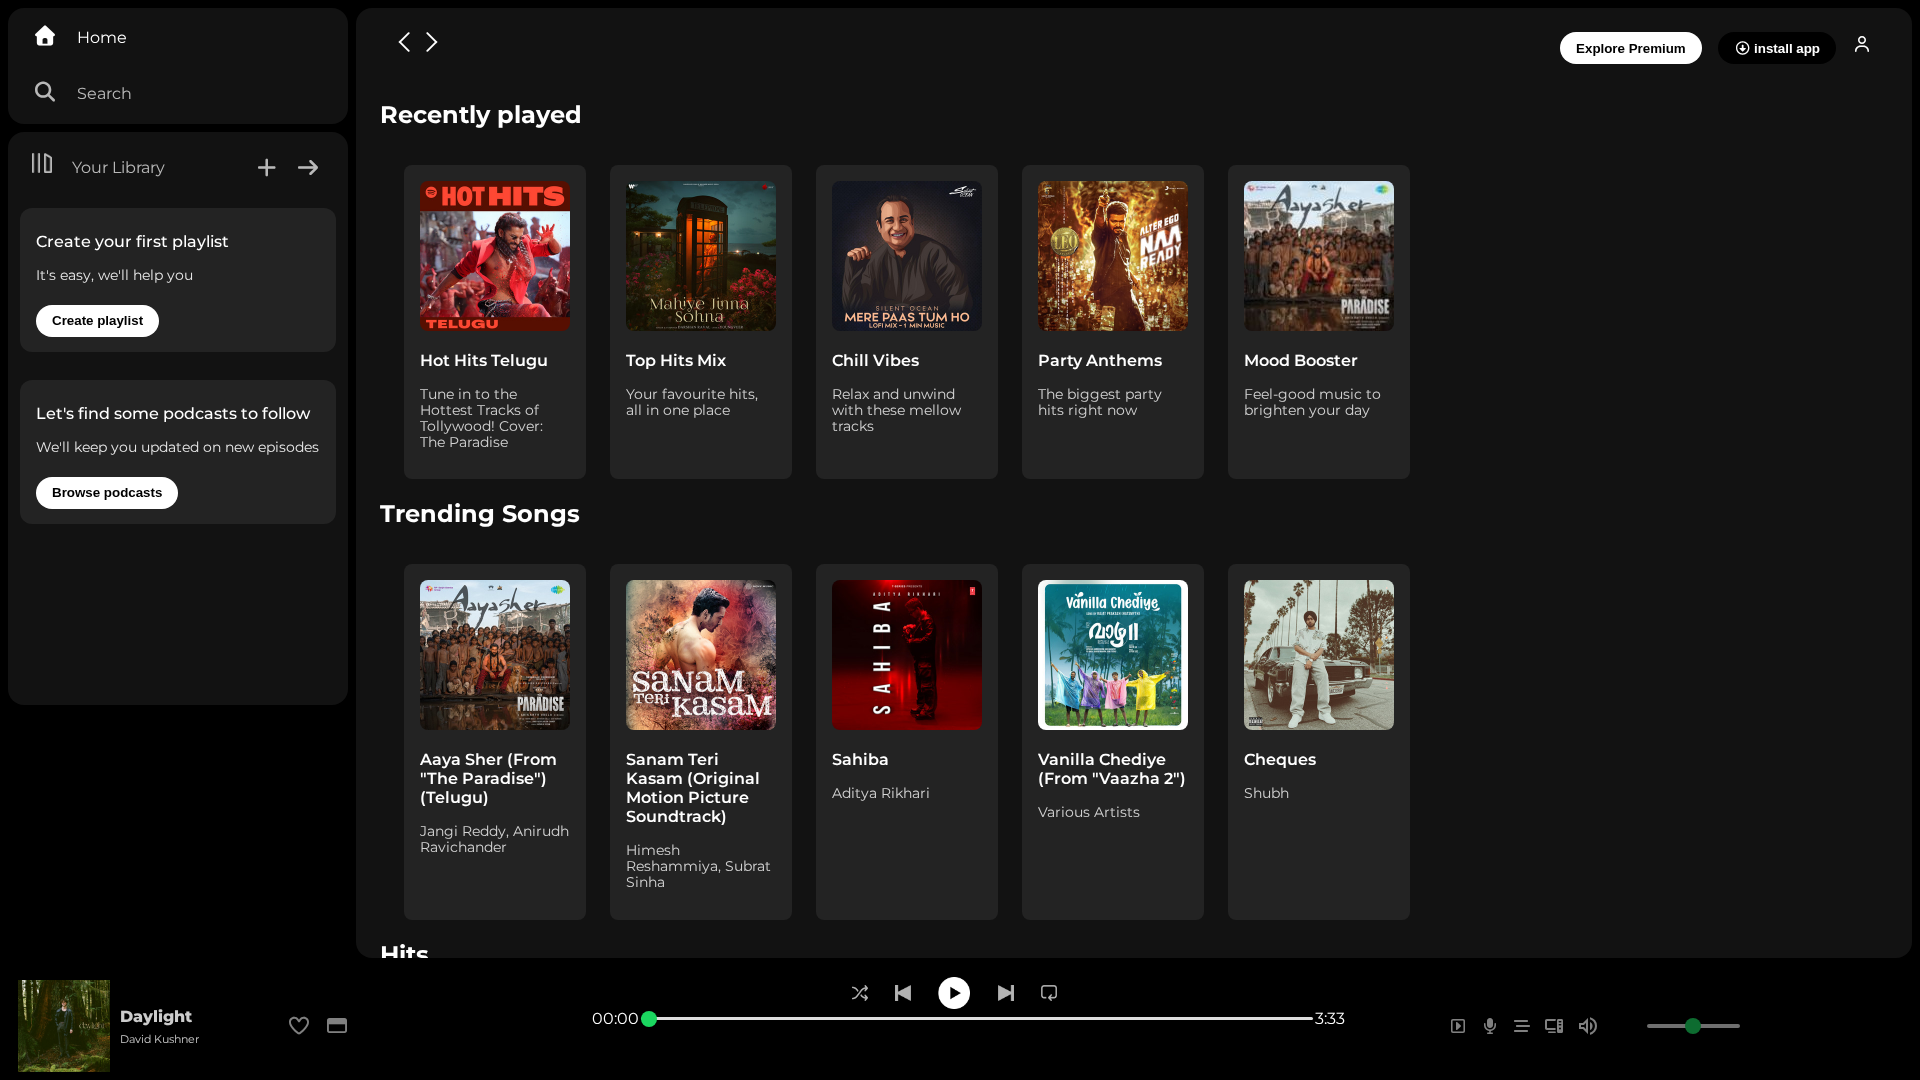Open the Hot Hits Telugu cover

[x=495, y=256]
